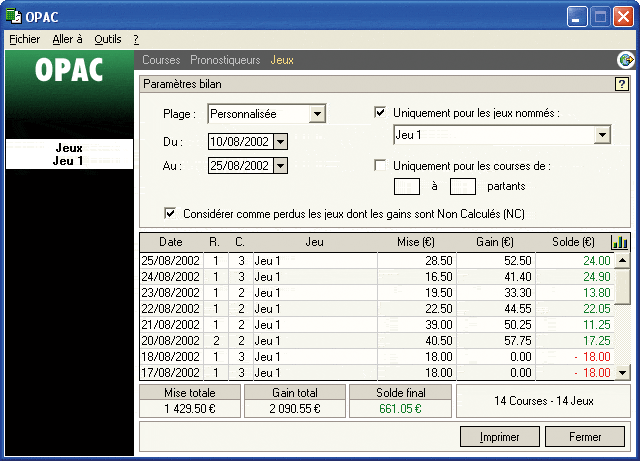Switch to the Courses tab
The height and width of the screenshot is (461, 640).
pos(161,61)
